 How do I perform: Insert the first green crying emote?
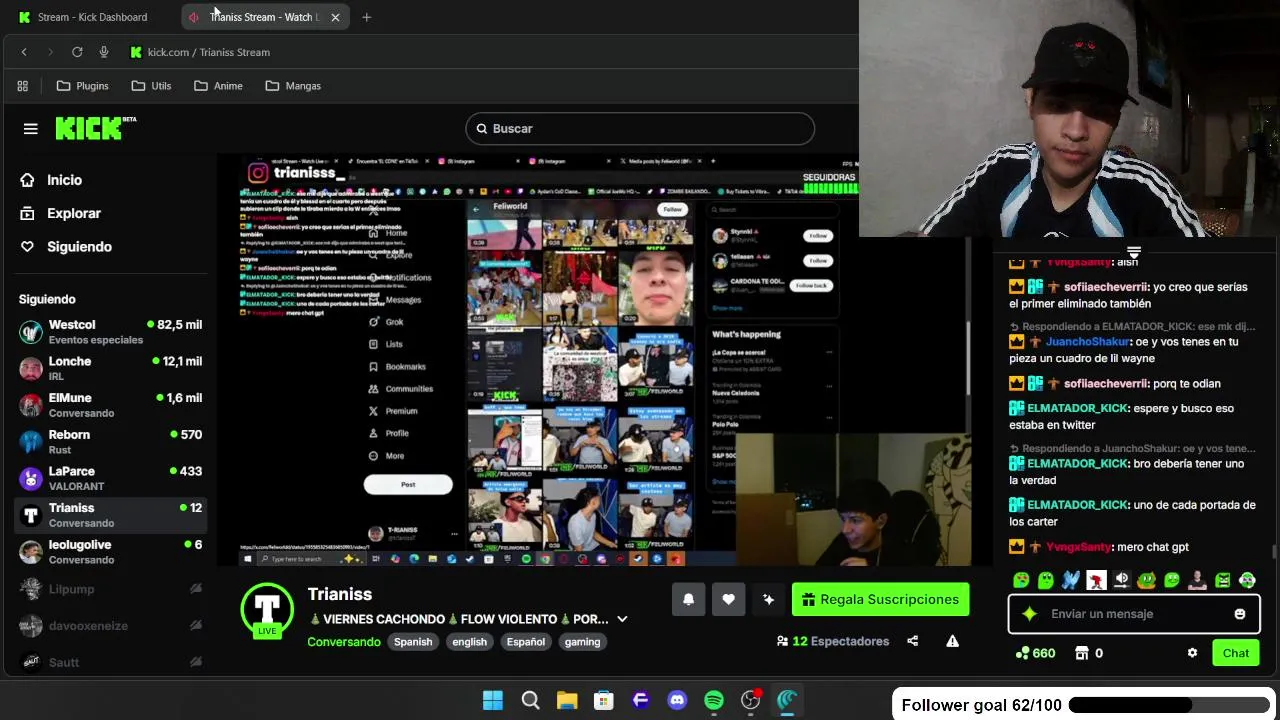1021,580
